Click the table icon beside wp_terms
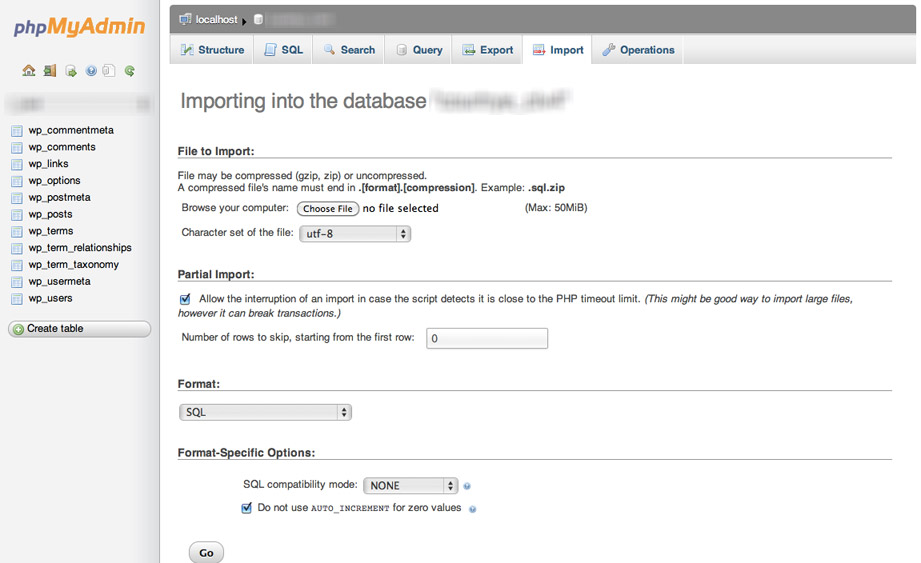 17,231
